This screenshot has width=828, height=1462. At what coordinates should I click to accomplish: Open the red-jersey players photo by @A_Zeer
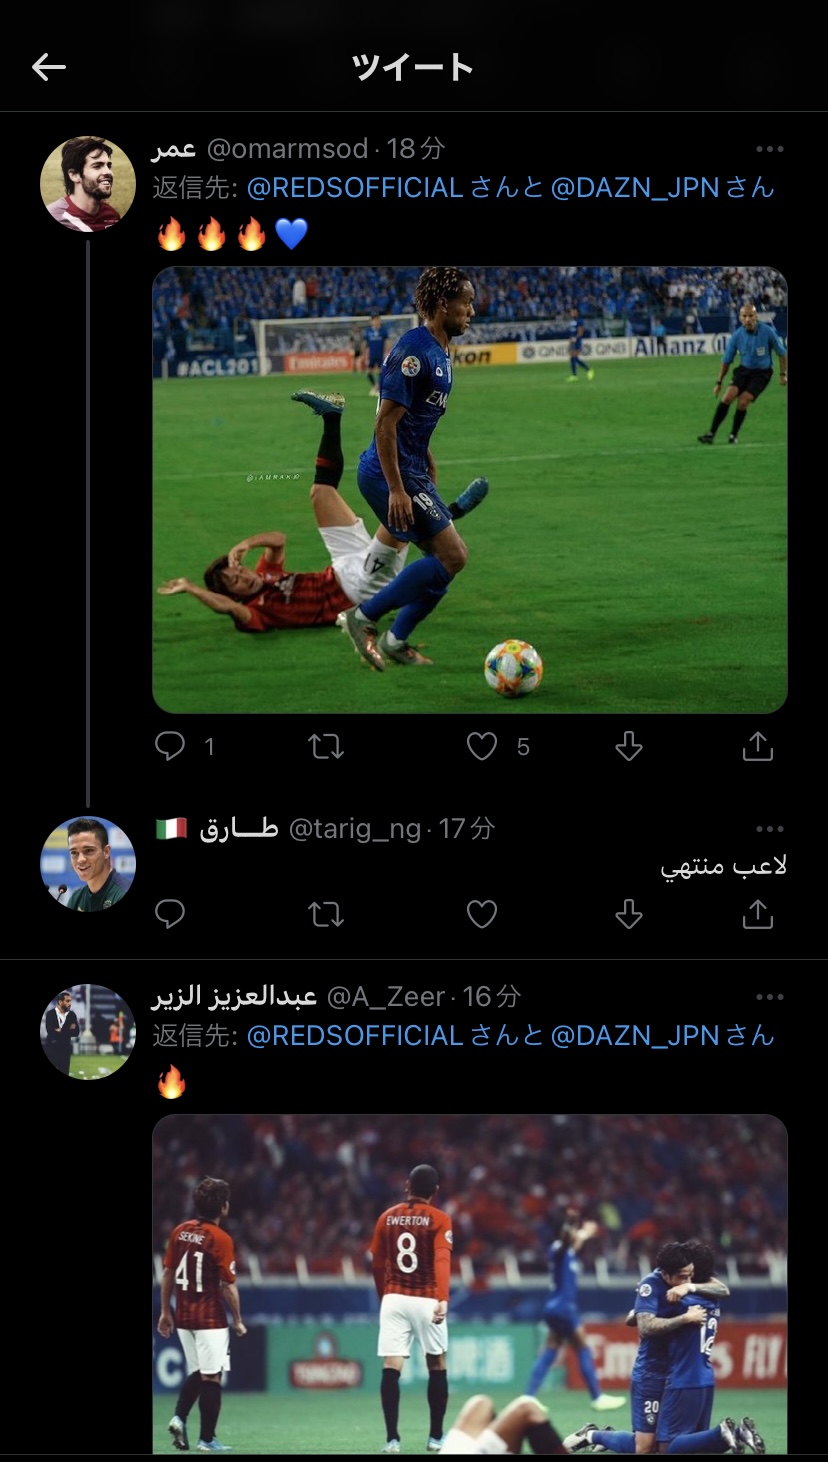click(469, 1284)
